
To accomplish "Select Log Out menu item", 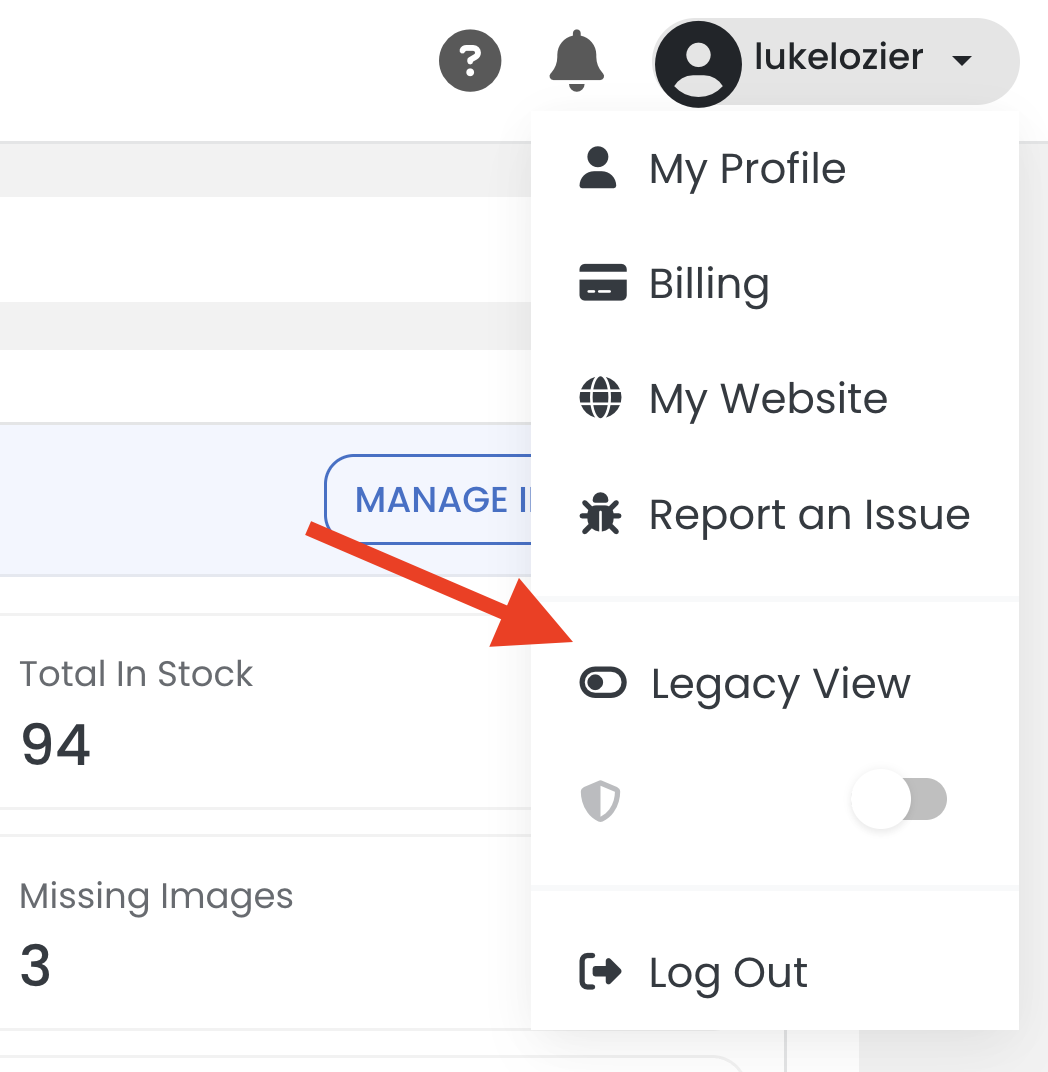I will [775, 972].
